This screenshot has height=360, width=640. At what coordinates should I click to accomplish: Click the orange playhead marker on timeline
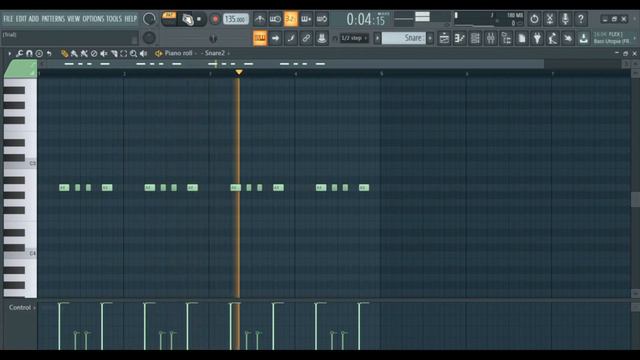click(239, 72)
